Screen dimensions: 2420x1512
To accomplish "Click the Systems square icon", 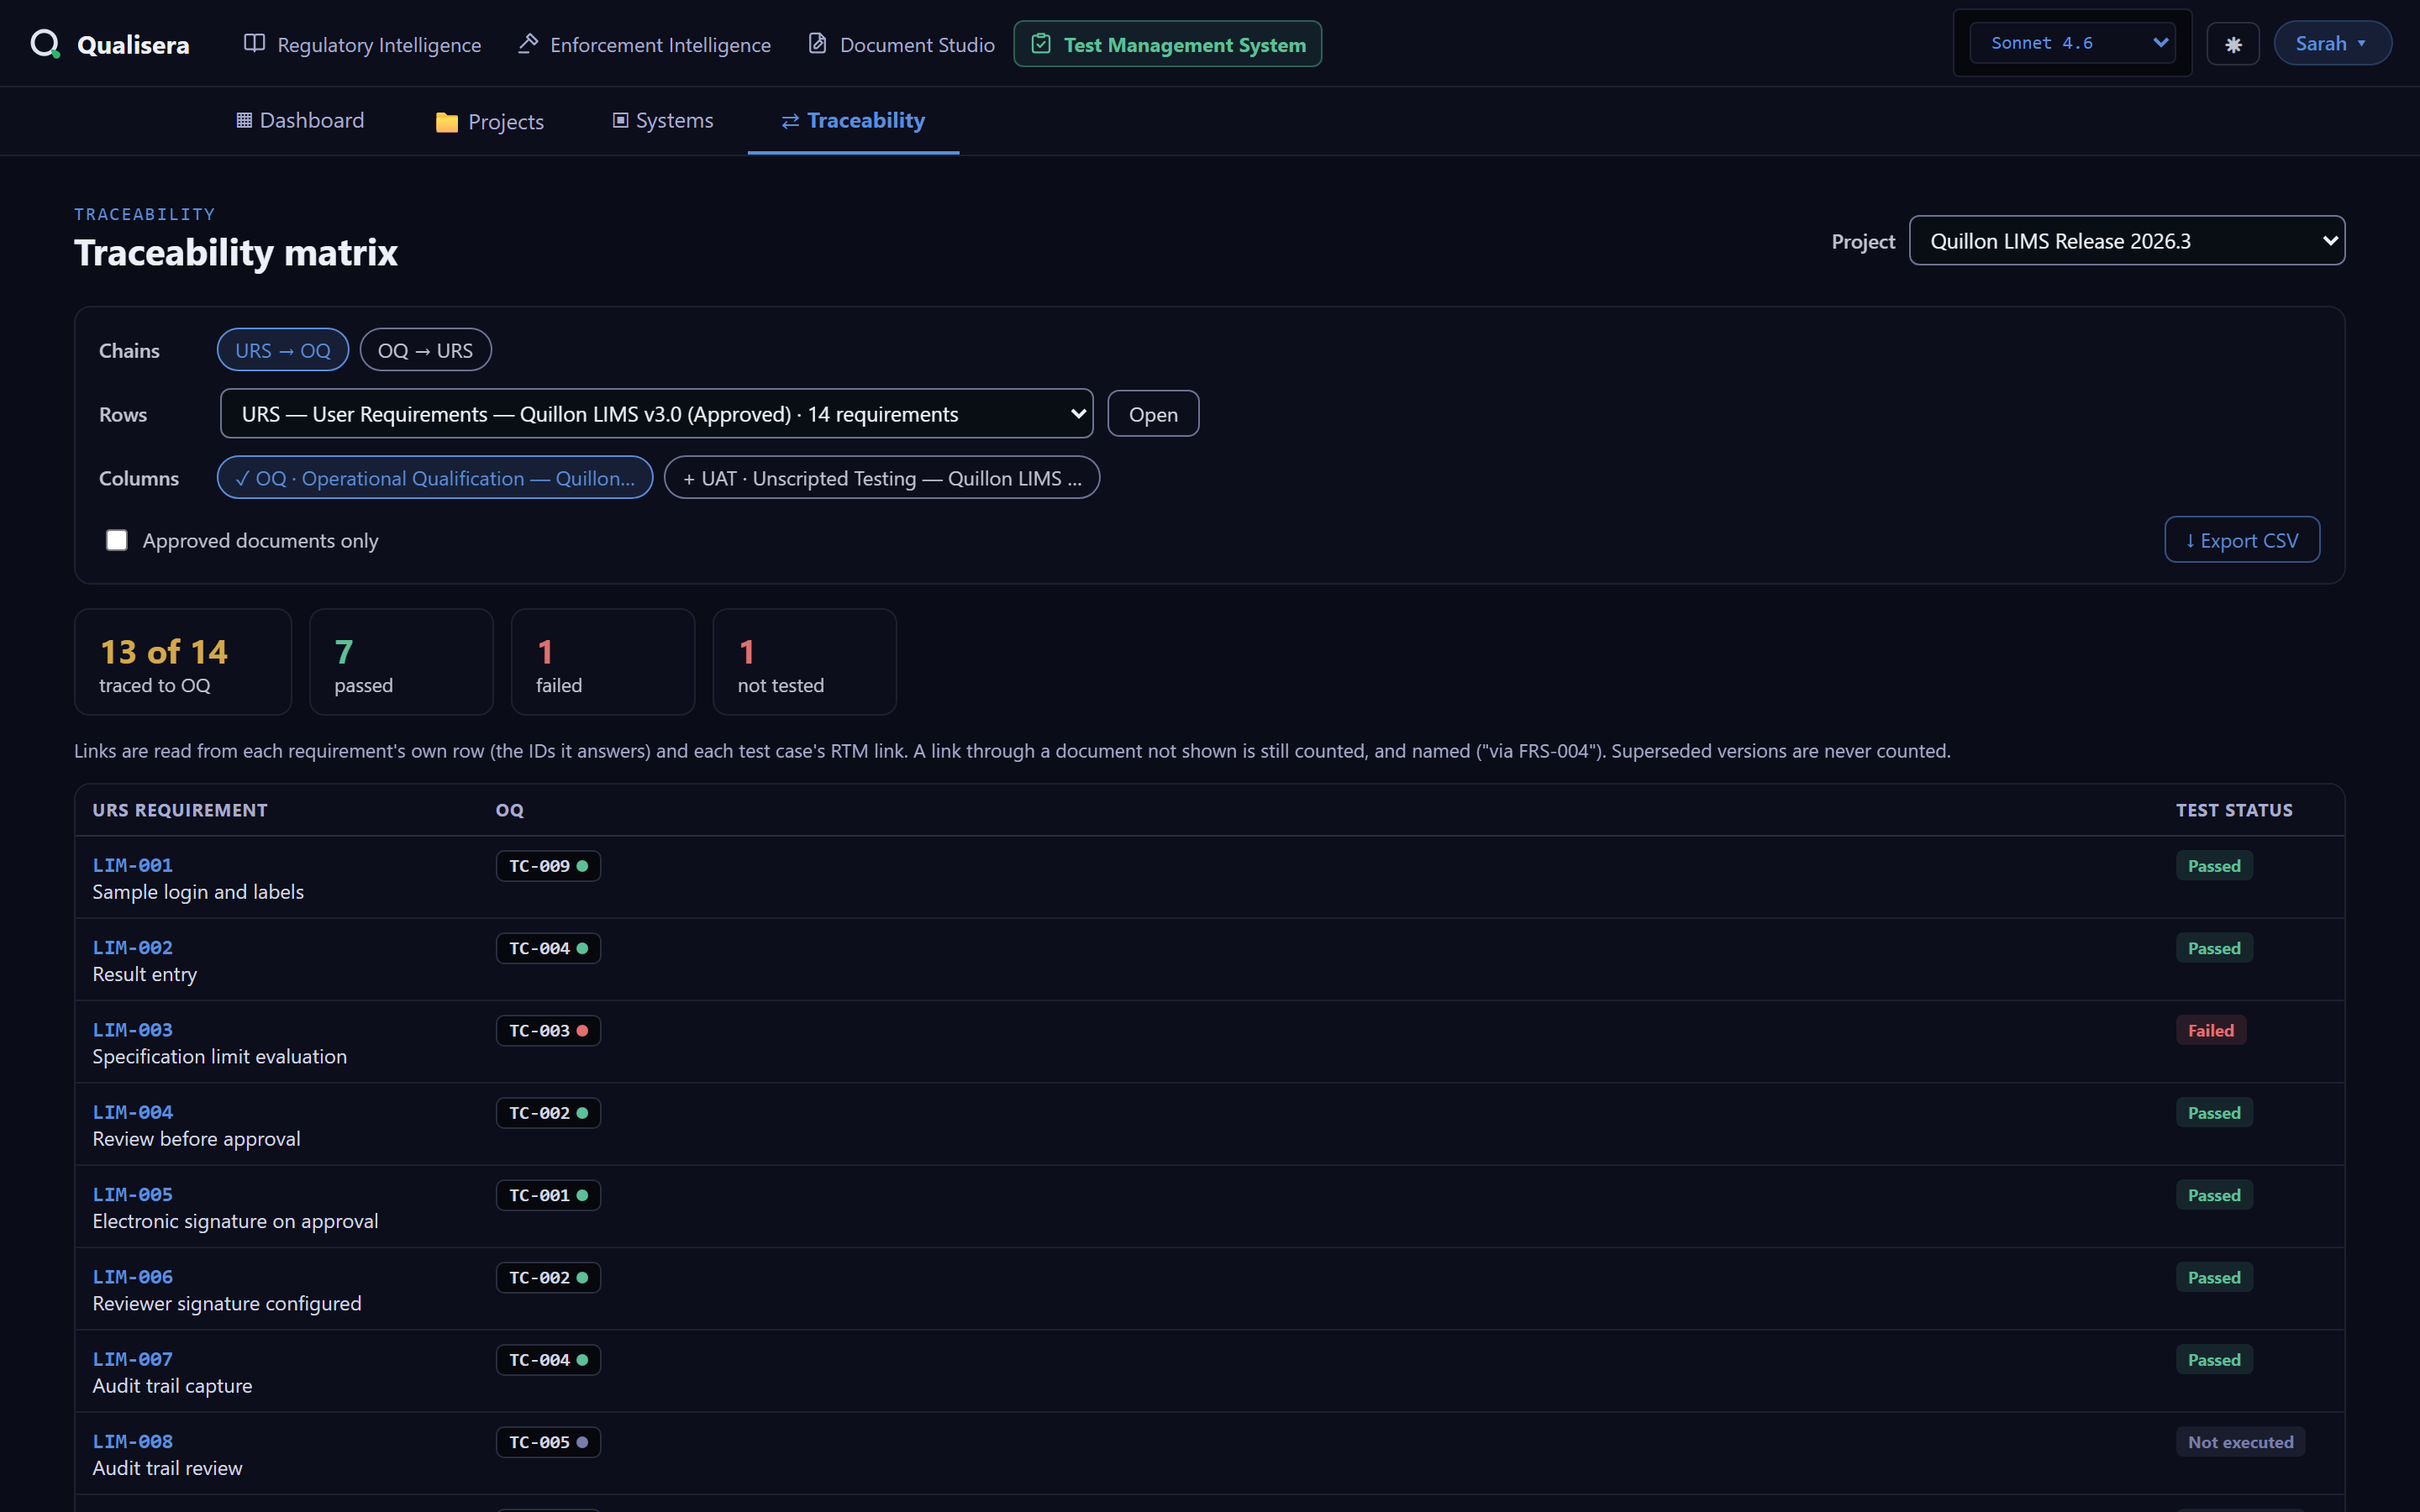I will [620, 120].
